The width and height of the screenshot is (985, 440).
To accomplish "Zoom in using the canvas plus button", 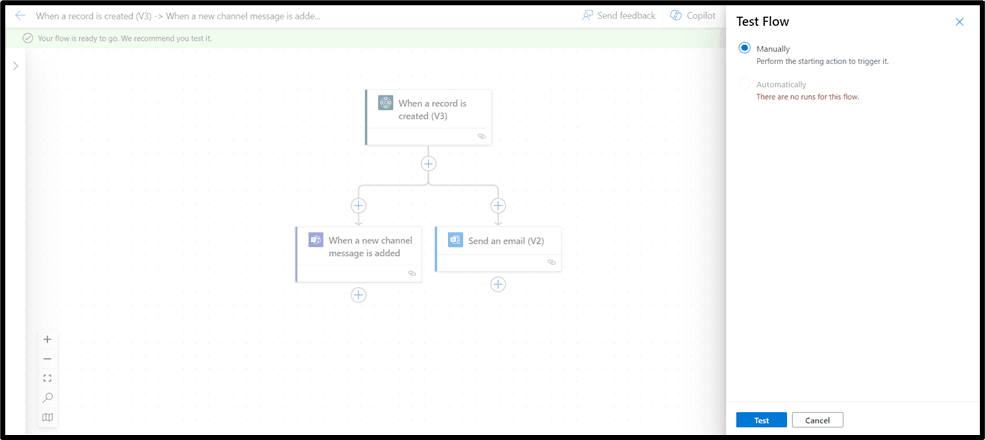I will pyautogui.click(x=47, y=339).
